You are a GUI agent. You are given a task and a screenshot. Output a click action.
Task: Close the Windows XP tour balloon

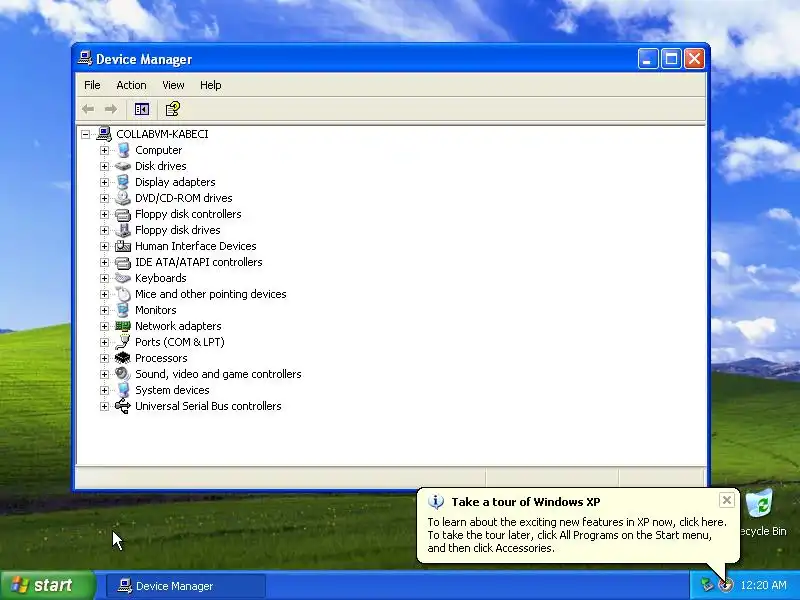727,500
